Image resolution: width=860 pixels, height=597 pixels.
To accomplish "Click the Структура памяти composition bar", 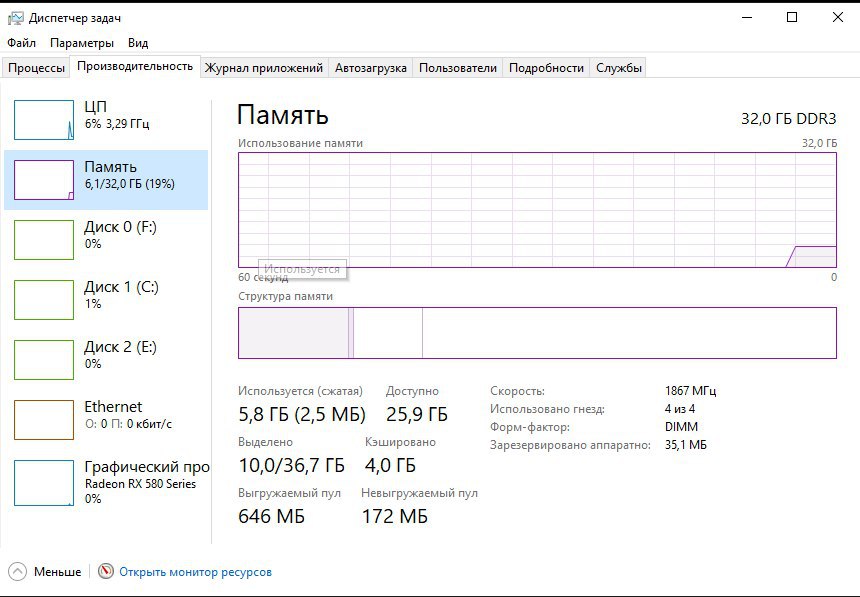I will pyautogui.click(x=538, y=333).
